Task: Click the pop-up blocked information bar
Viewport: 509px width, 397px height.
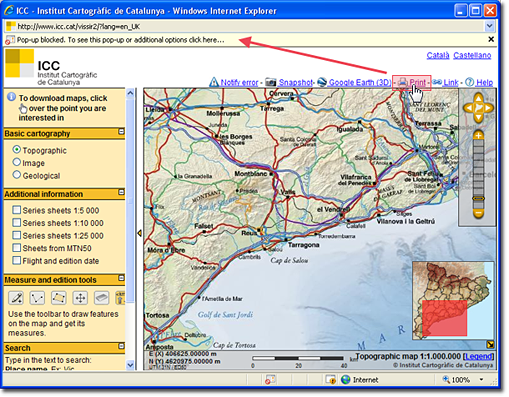Action: coord(248,40)
